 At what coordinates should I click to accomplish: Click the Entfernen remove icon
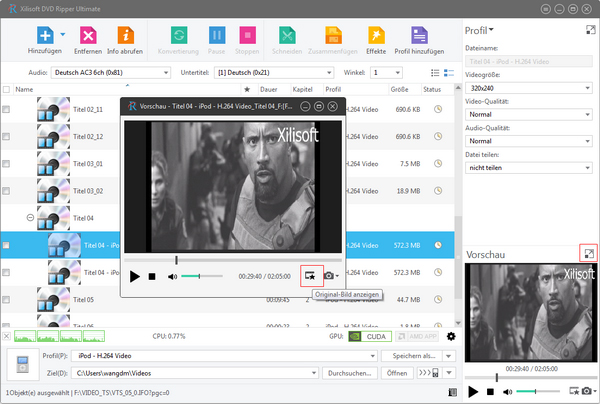(x=88, y=35)
